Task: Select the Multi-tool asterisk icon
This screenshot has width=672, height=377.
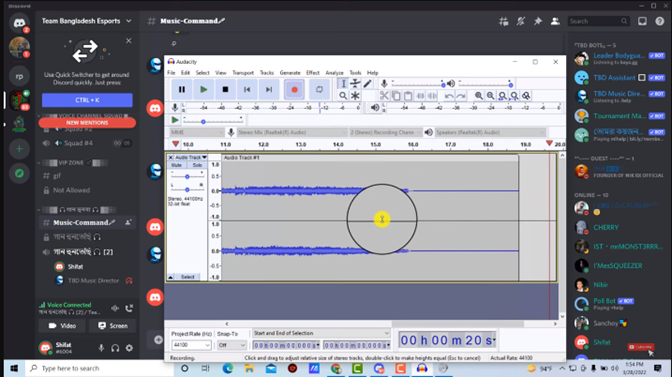Action: coord(355,96)
